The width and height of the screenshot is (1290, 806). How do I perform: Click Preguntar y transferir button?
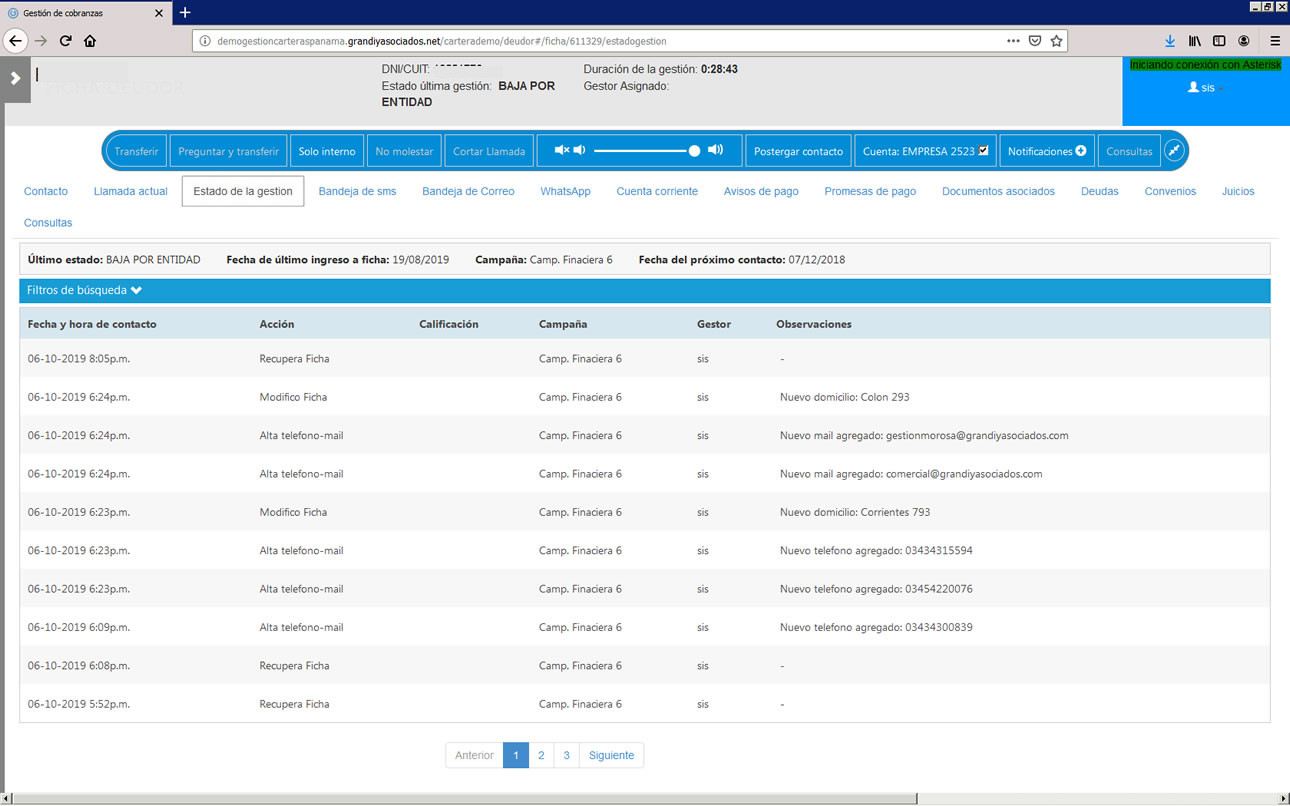[228, 151]
